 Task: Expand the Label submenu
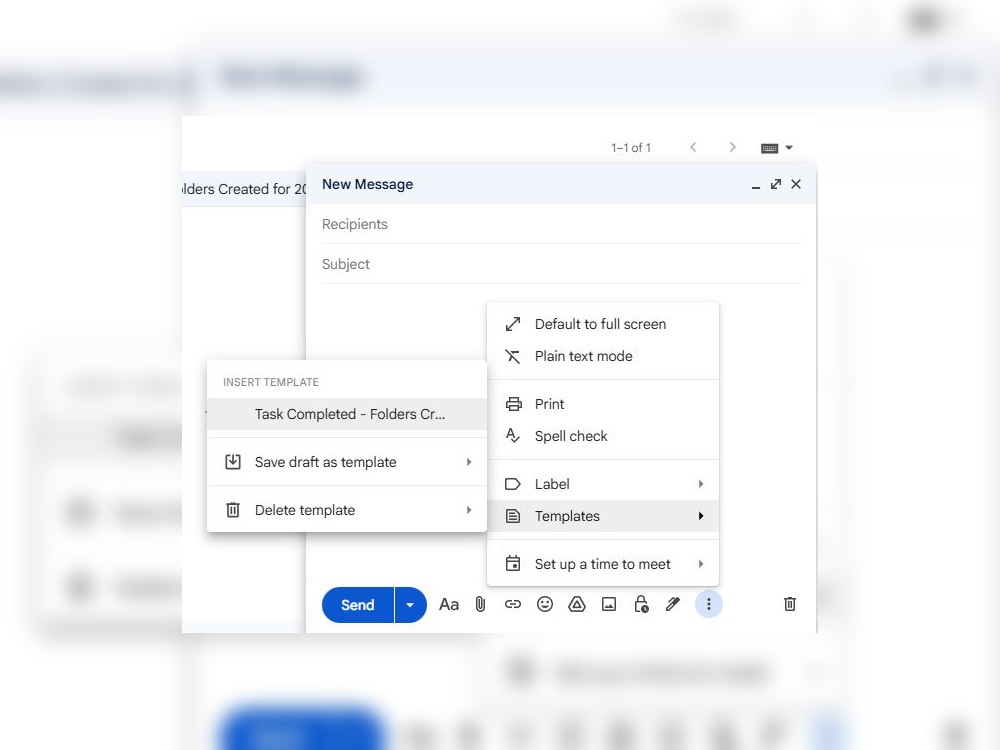(603, 484)
